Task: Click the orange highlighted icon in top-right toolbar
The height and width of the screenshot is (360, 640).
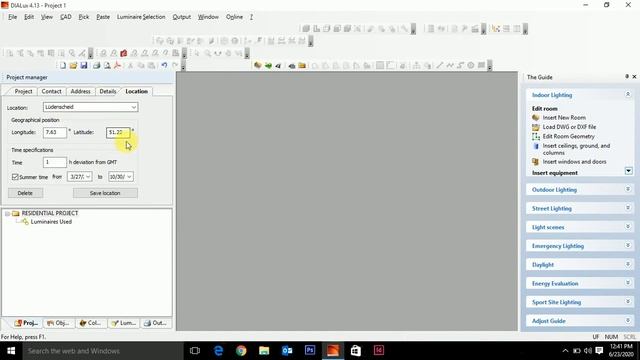Action: click(496, 29)
